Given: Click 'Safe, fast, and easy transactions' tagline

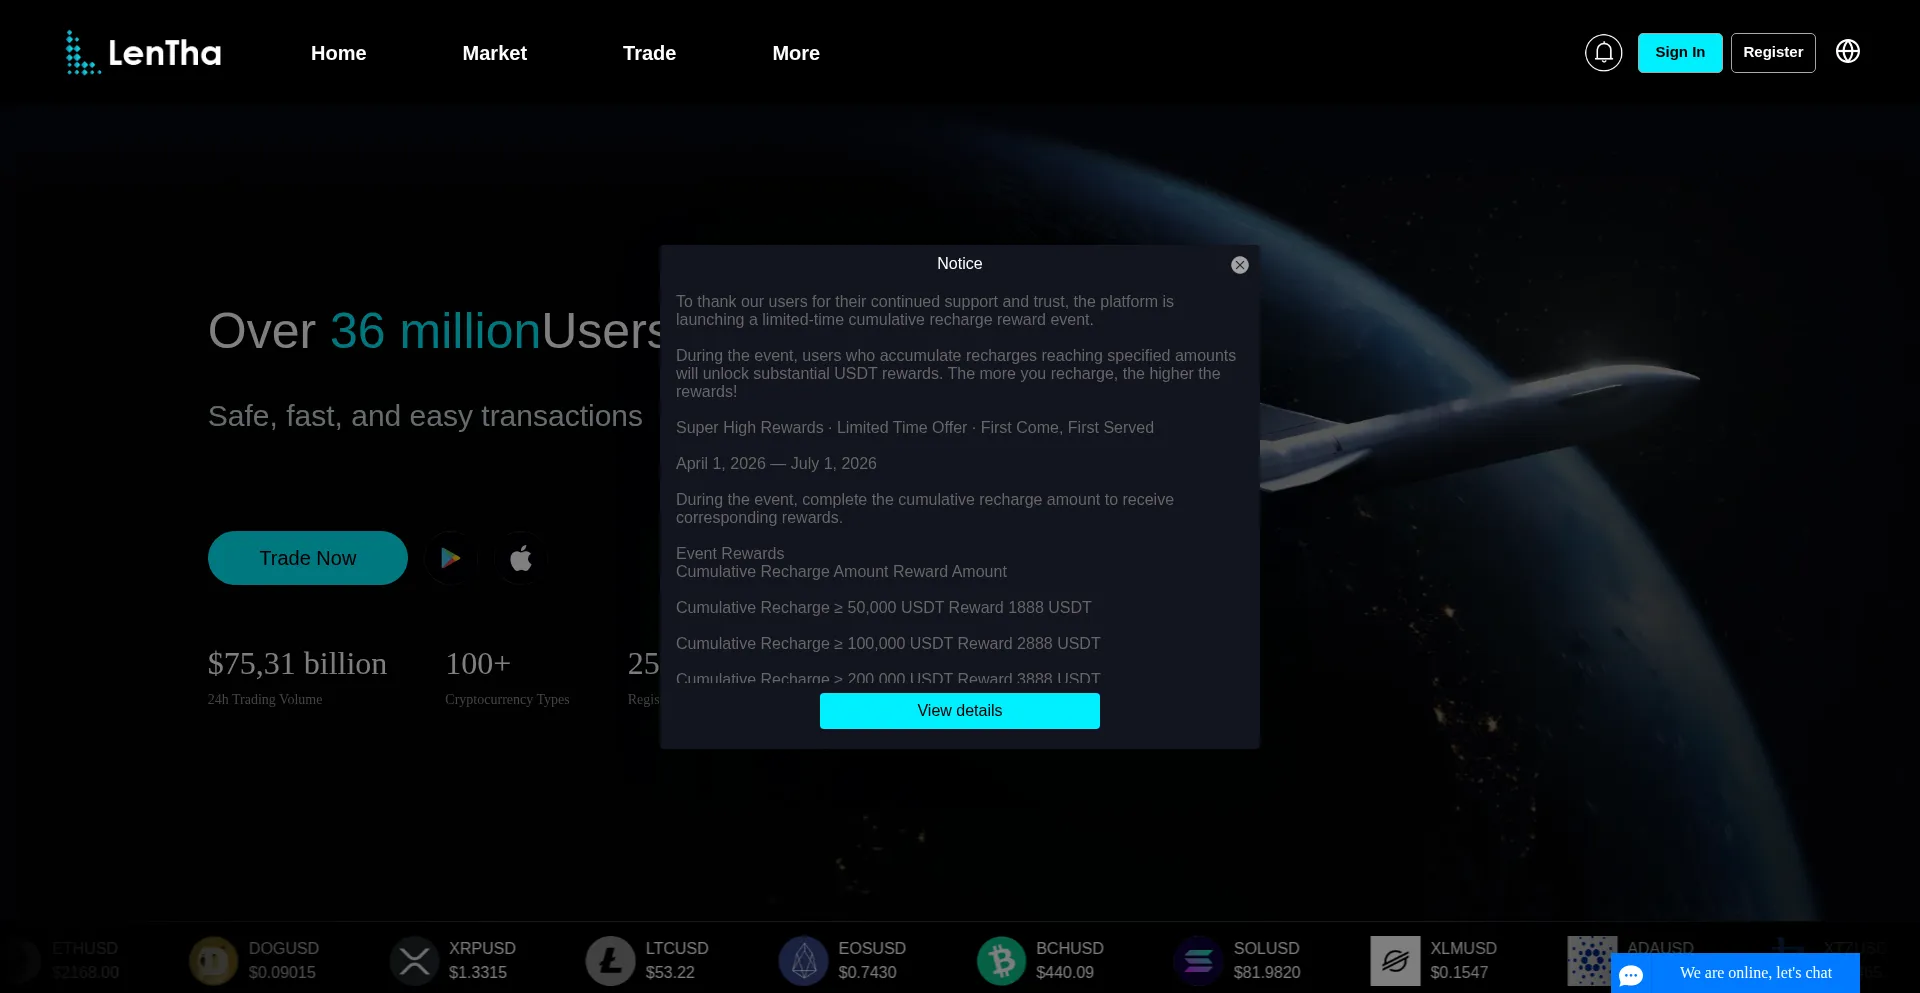Looking at the screenshot, I should [x=425, y=416].
